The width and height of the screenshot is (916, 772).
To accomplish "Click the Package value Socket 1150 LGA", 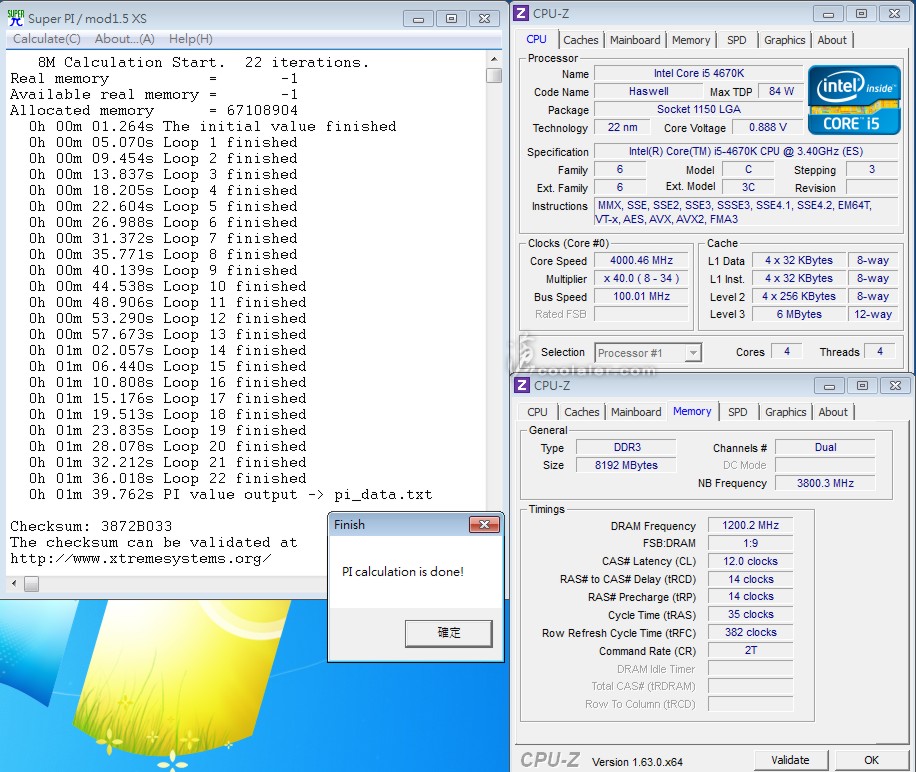I will [x=699, y=109].
